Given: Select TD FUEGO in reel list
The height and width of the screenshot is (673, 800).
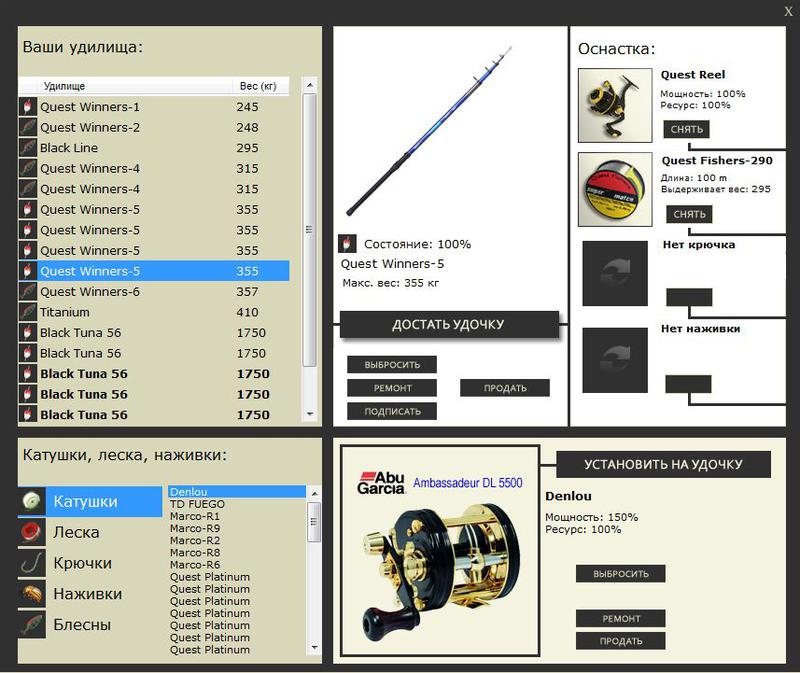Looking at the screenshot, I should [237, 504].
